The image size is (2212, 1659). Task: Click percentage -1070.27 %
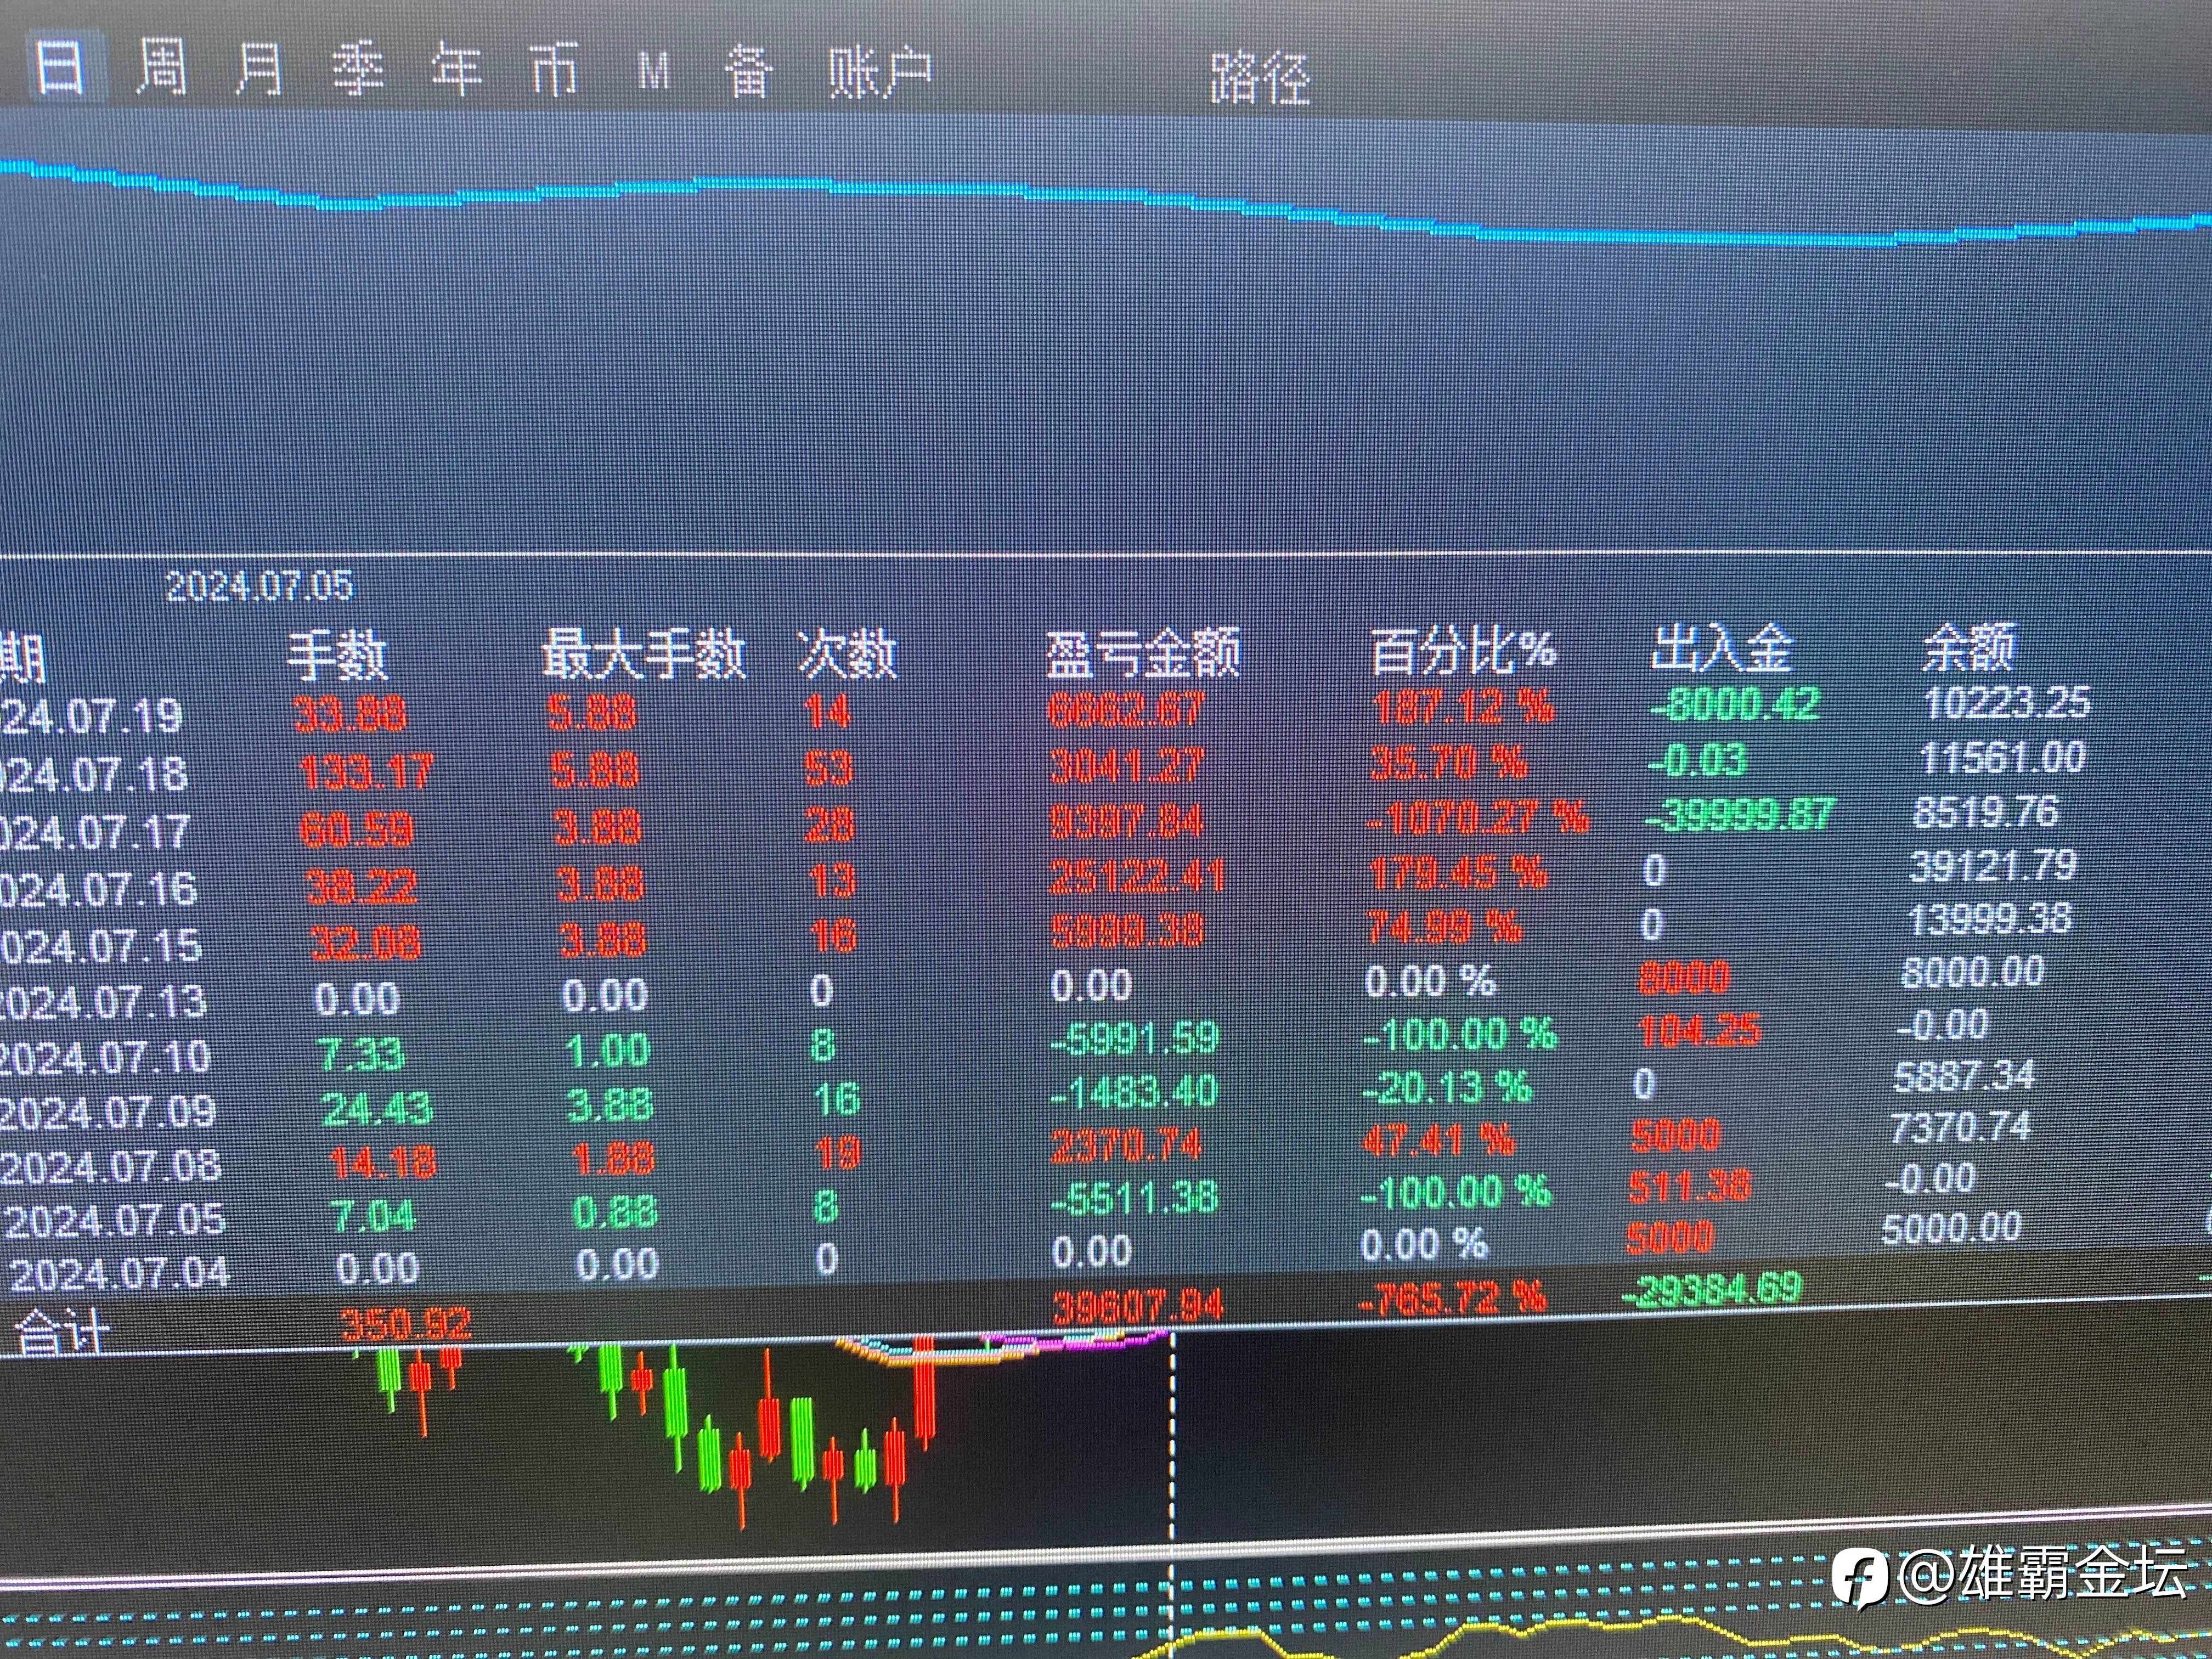(x=1477, y=819)
